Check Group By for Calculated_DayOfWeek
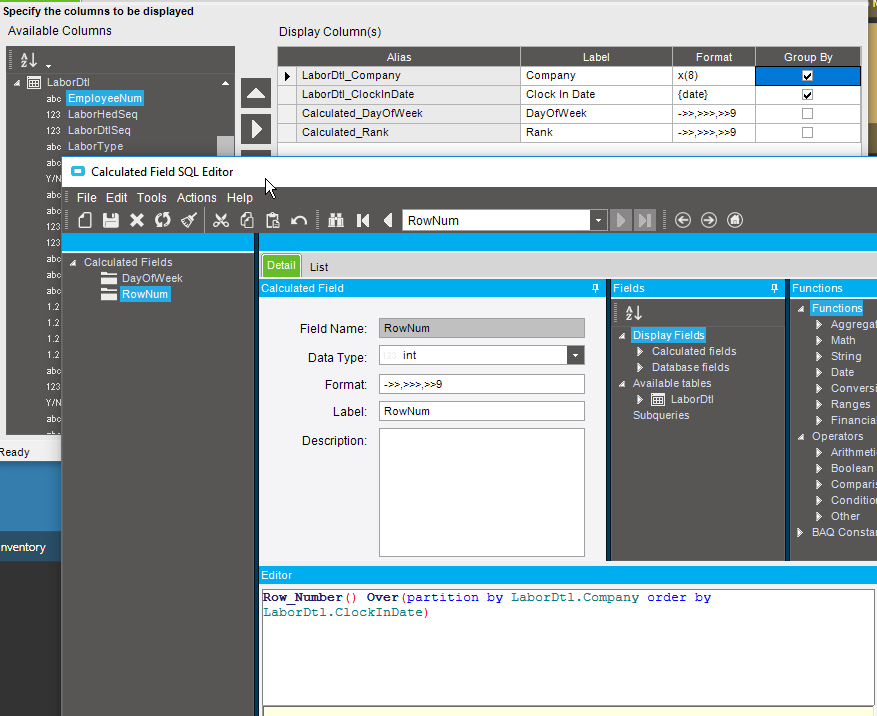The width and height of the screenshot is (877, 716). point(807,114)
